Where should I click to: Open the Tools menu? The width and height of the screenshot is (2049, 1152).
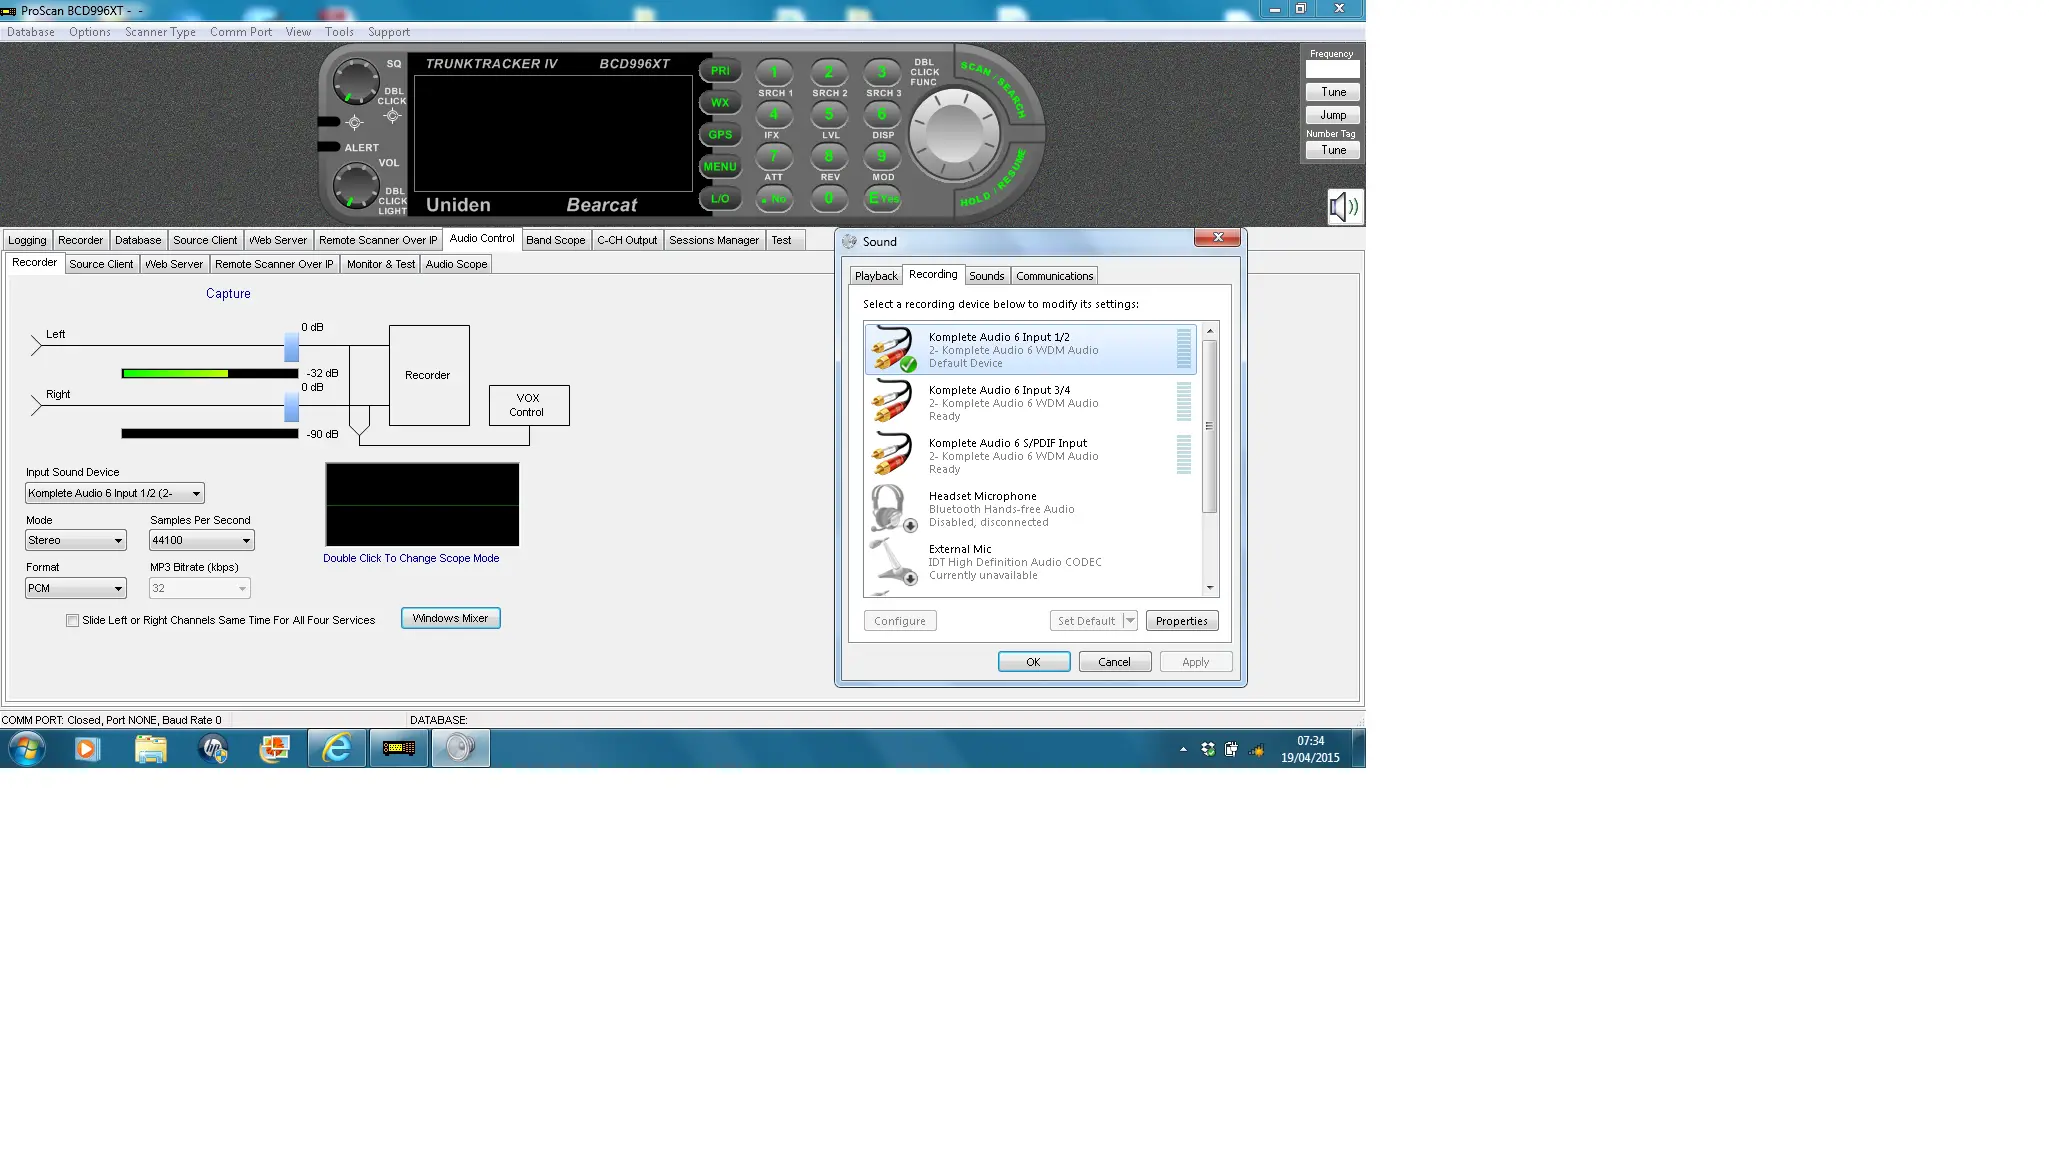[x=339, y=32]
